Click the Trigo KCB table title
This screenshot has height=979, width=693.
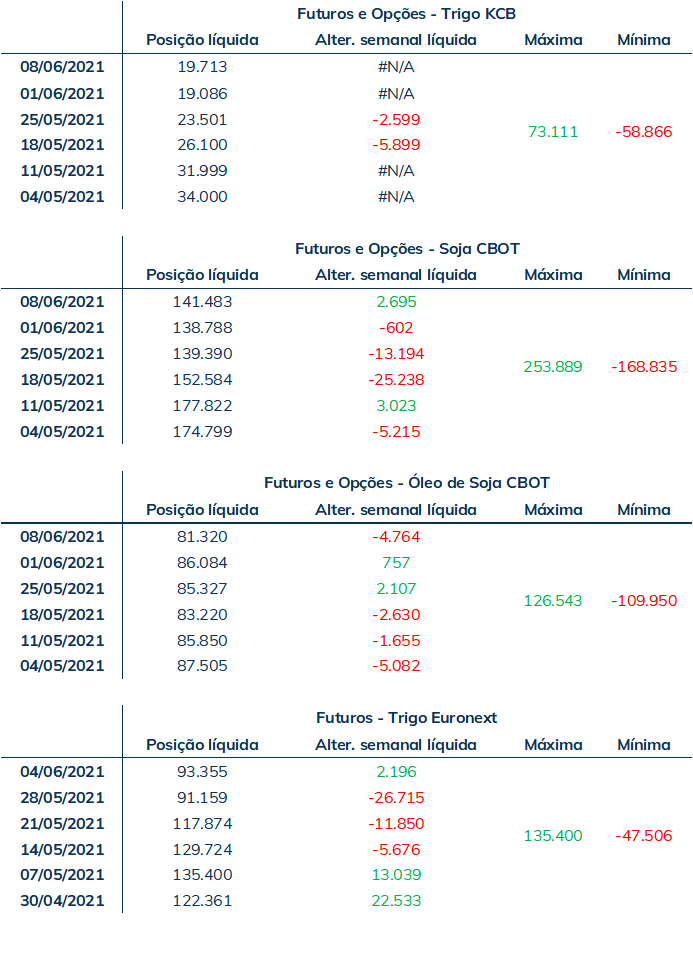(406, 14)
